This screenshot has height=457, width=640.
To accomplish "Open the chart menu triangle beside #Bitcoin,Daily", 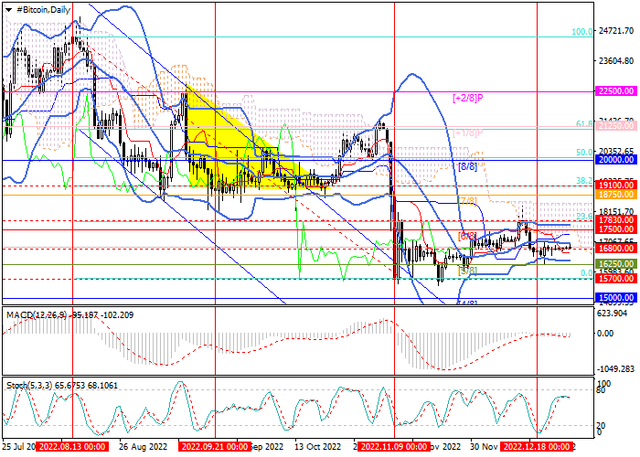I will (x=9, y=9).
